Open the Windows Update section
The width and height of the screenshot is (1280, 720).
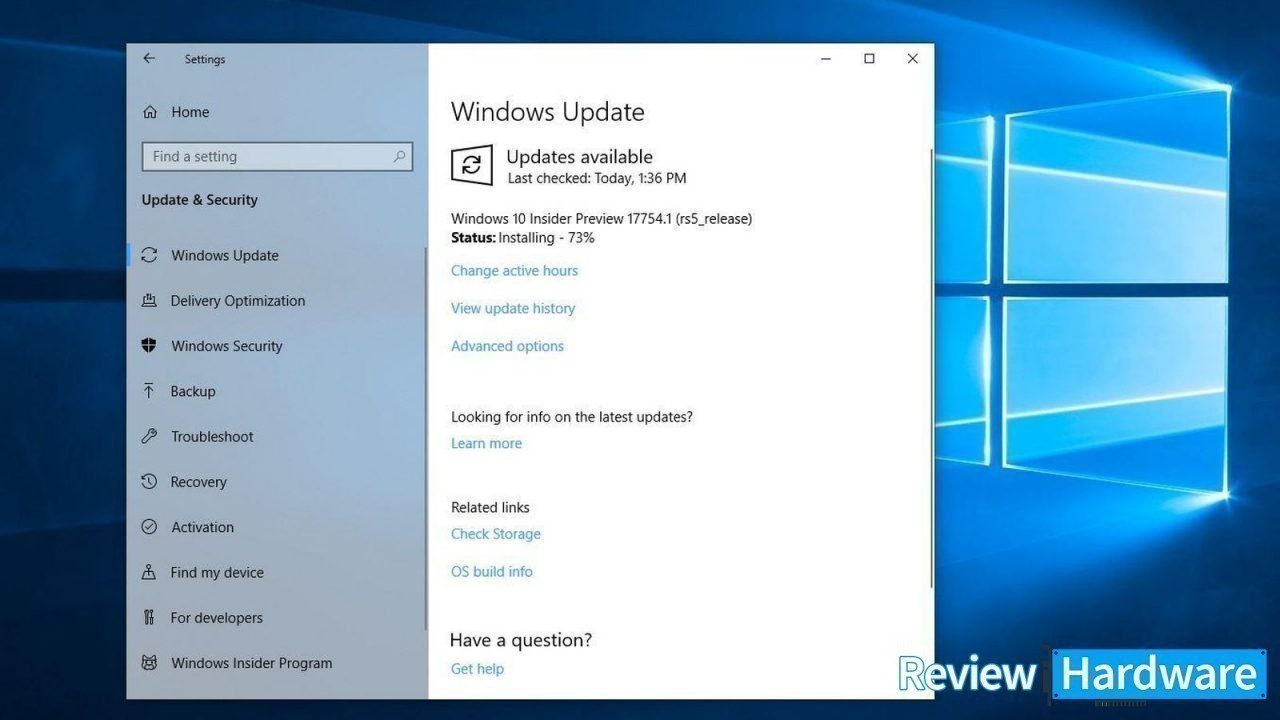pyautogui.click(x=224, y=256)
